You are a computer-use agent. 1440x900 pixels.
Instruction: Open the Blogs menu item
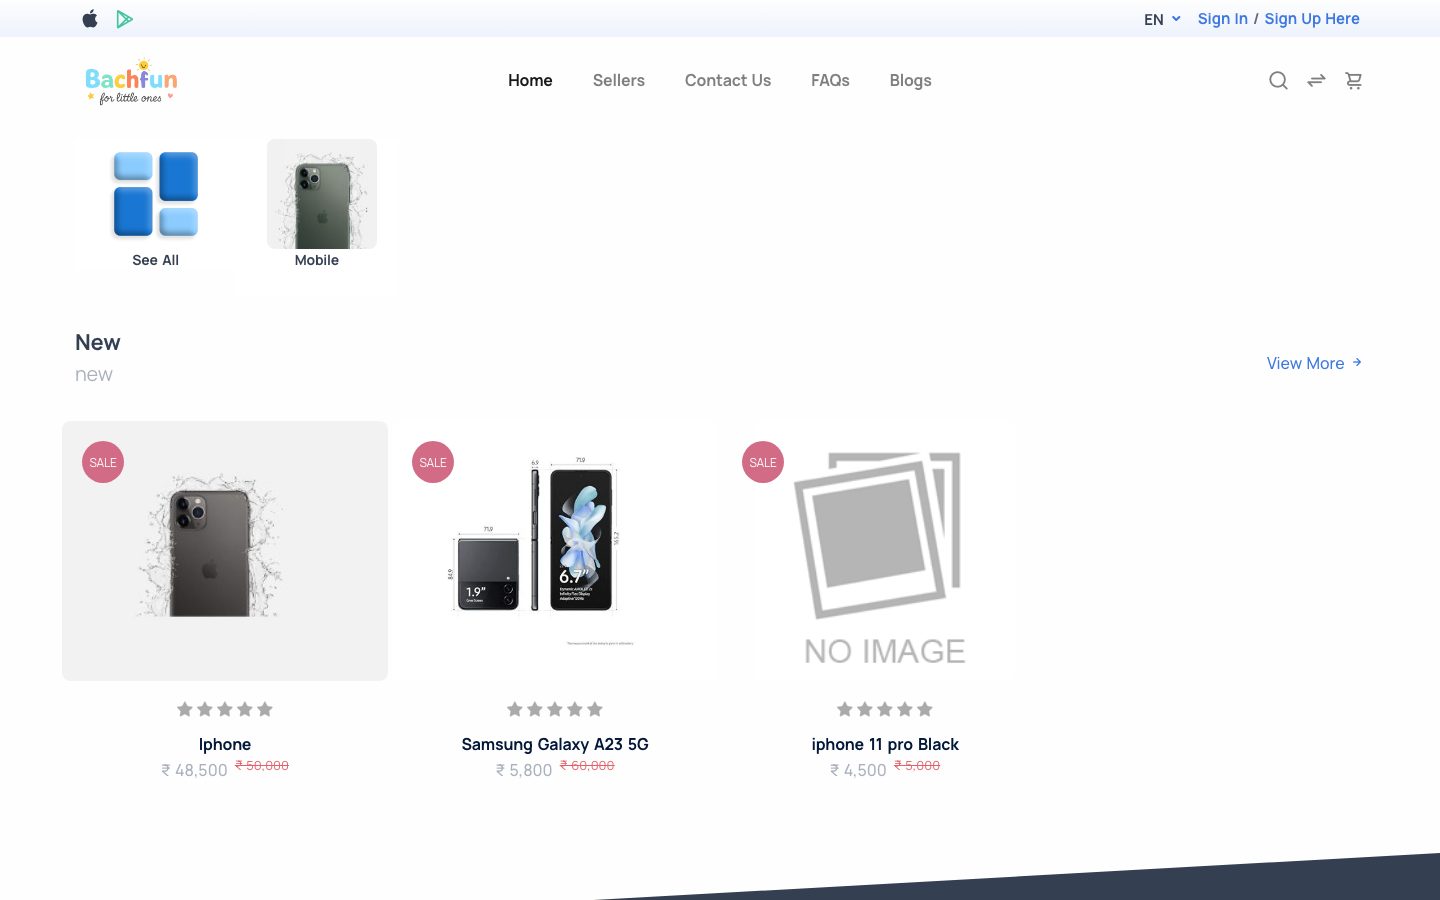910,80
